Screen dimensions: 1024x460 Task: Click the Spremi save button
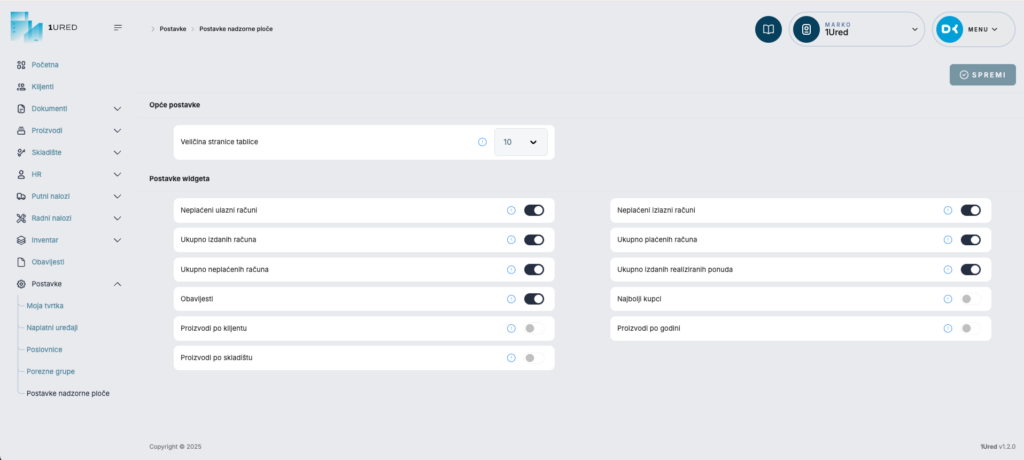coord(982,75)
